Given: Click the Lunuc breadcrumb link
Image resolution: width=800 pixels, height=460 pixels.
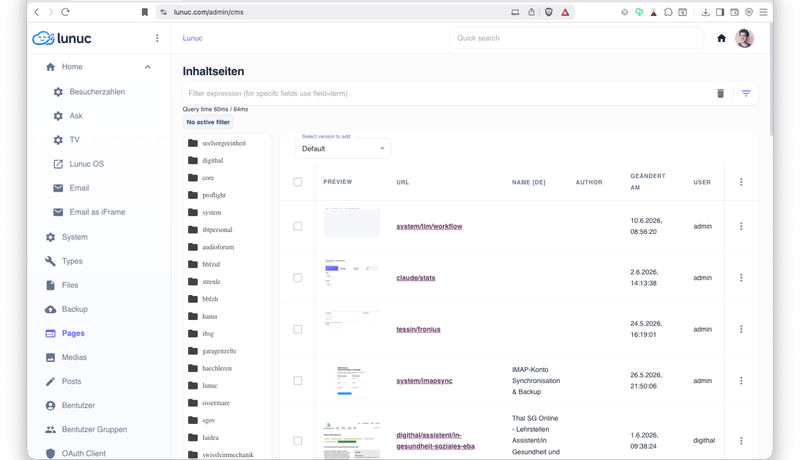Looking at the screenshot, I should (192, 38).
